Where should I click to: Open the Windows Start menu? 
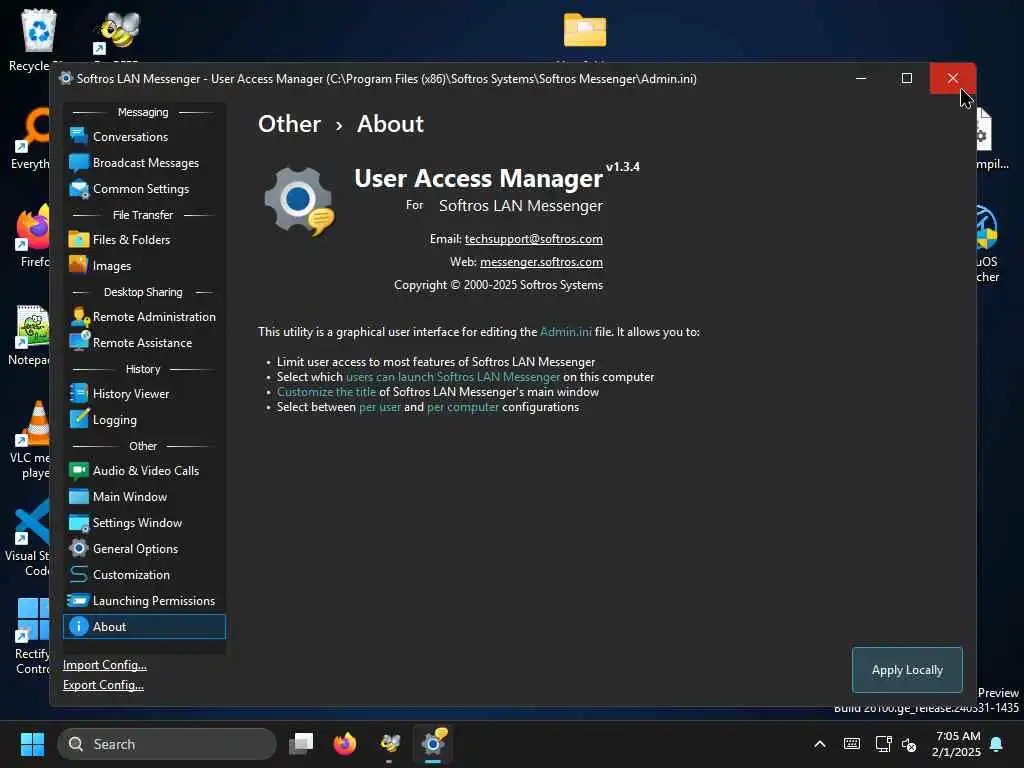point(32,744)
